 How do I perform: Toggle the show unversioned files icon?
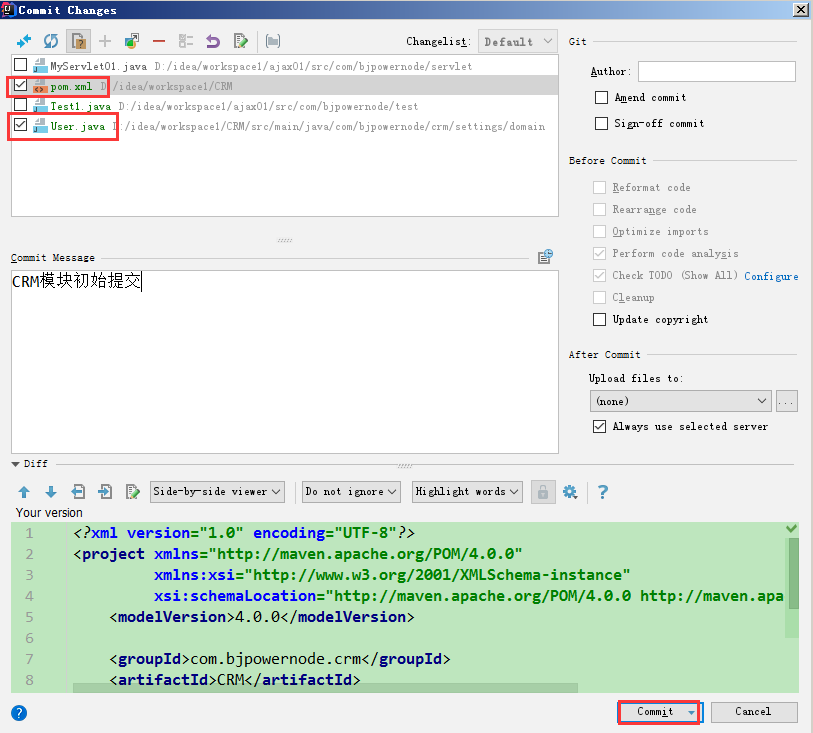(x=78, y=41)
